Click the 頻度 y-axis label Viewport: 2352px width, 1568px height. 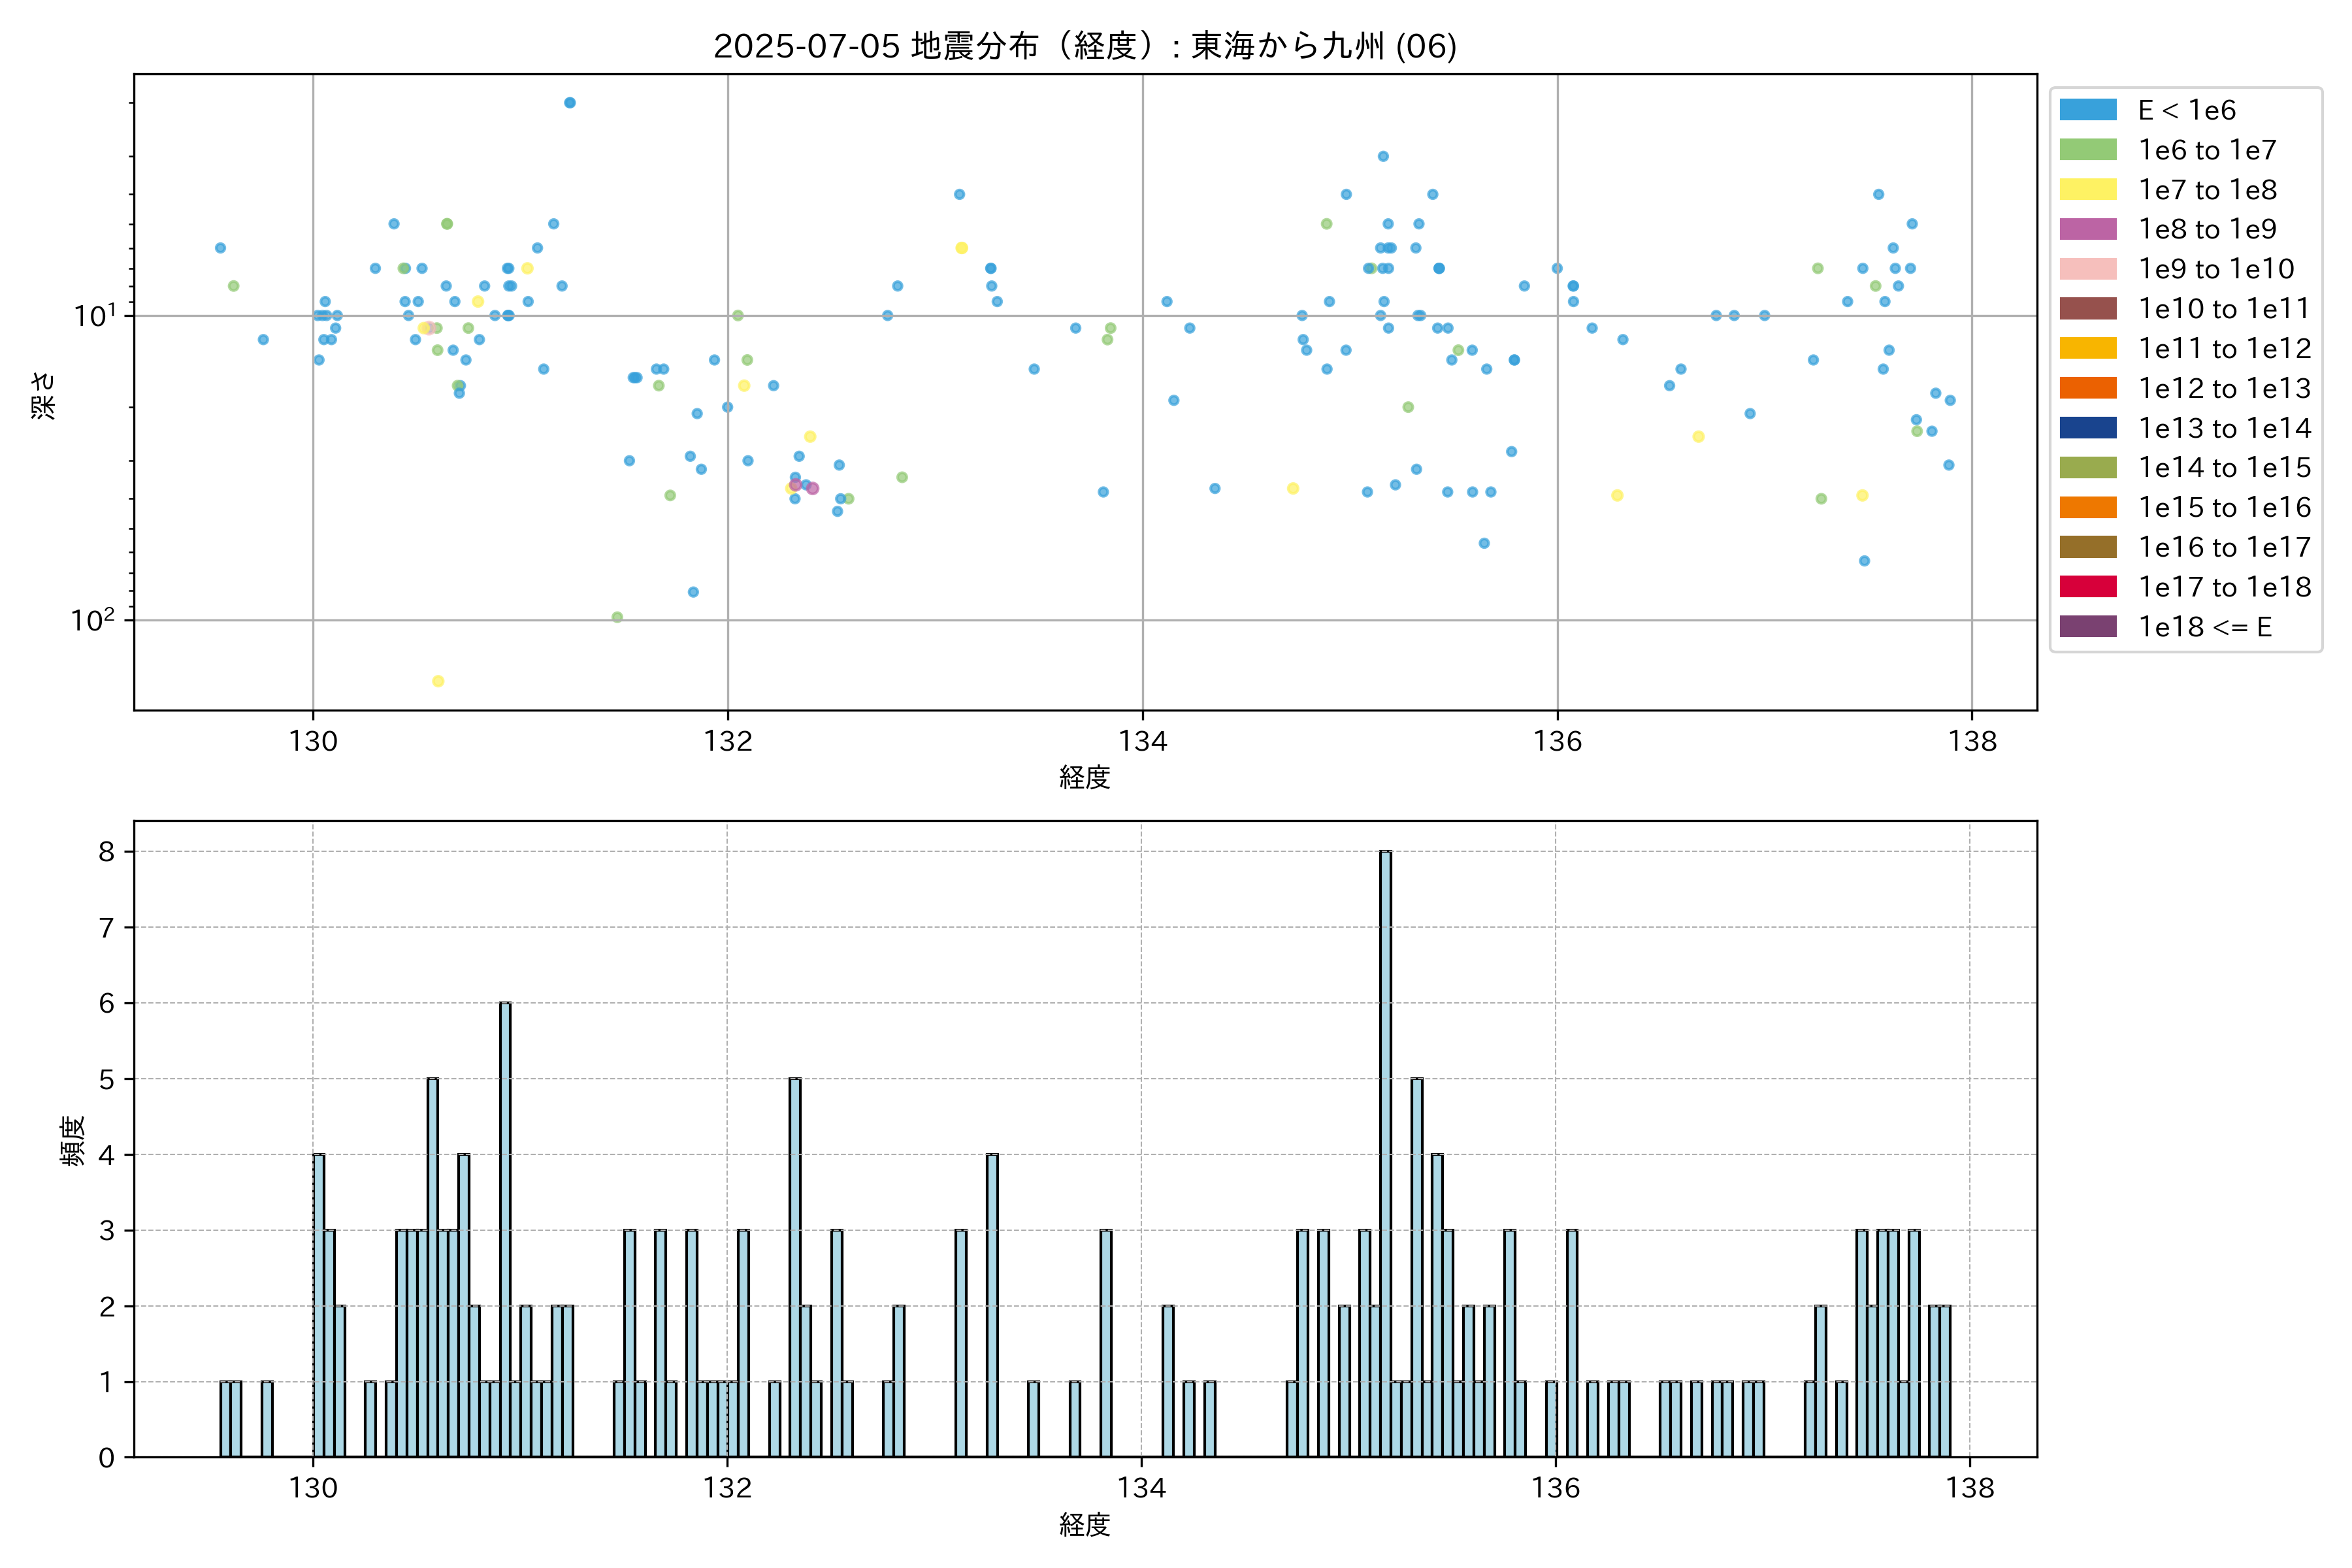(72, 1140)
